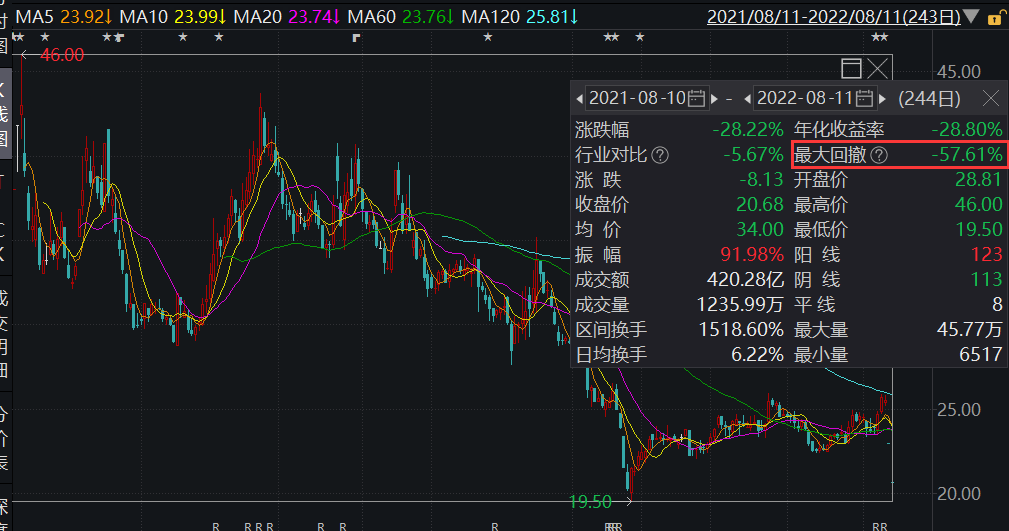Step the start date 2021-08-10 forward
Image resolution: width=1009 pixels, height=531 pixels.
click(714, 99)
